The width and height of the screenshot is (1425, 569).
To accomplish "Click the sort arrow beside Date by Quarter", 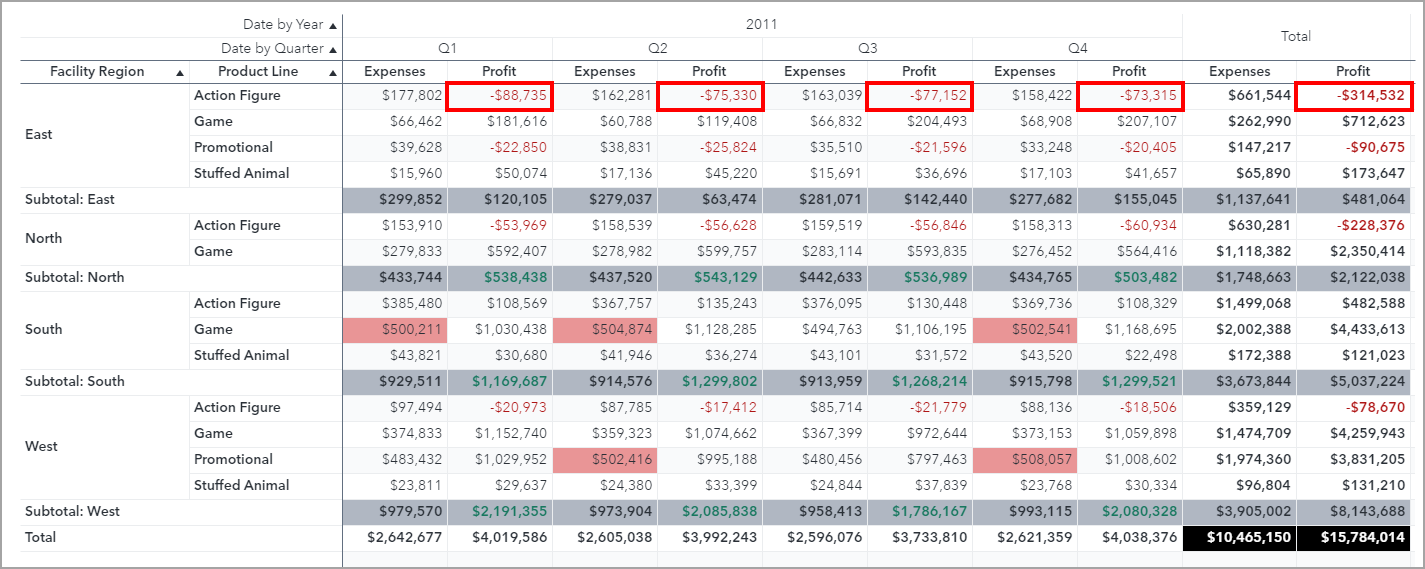I will coord(333,49).
